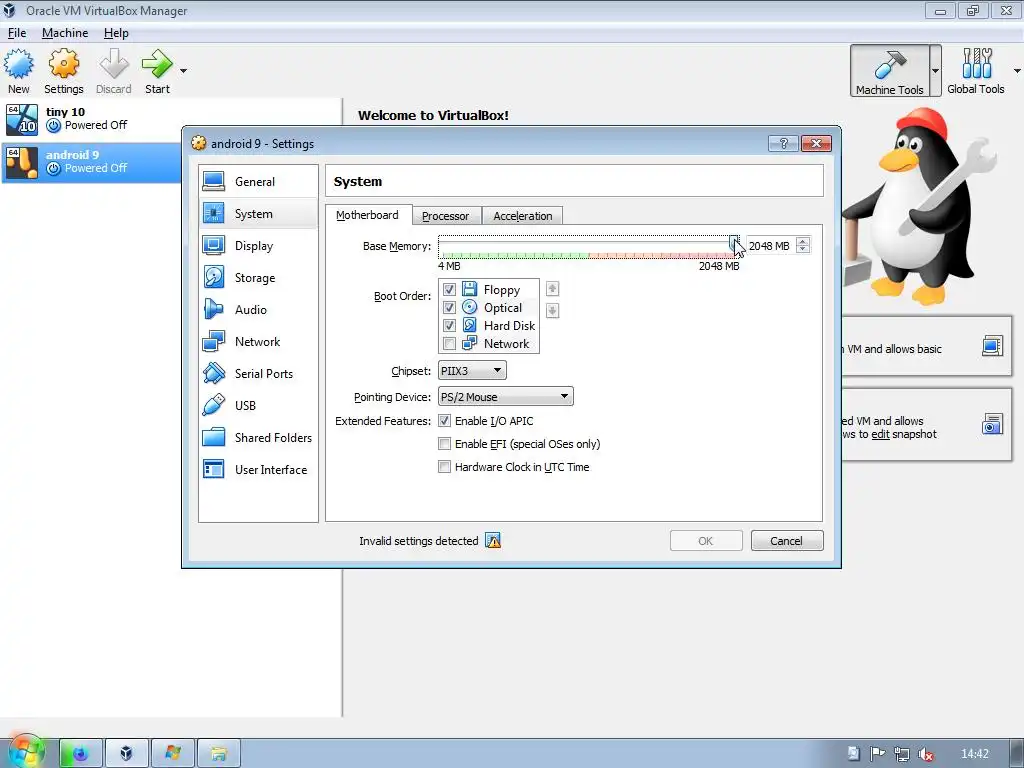This screenshot has height=768, width=1024.
Task: Uncheck Hard Disk in boot order
Action: coord(449,325)
